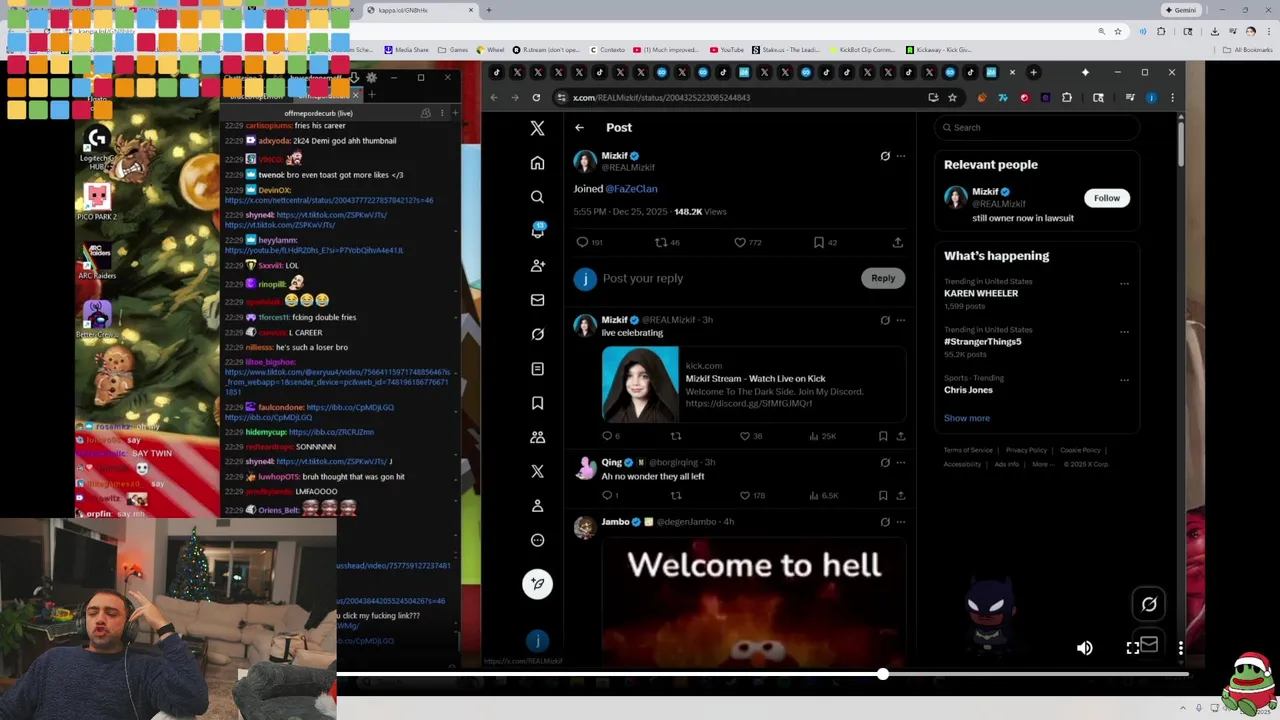Viewport: 1280px width, 720px height.
Task: Open the Follow people sidebar icon
Action: point(537,265)
